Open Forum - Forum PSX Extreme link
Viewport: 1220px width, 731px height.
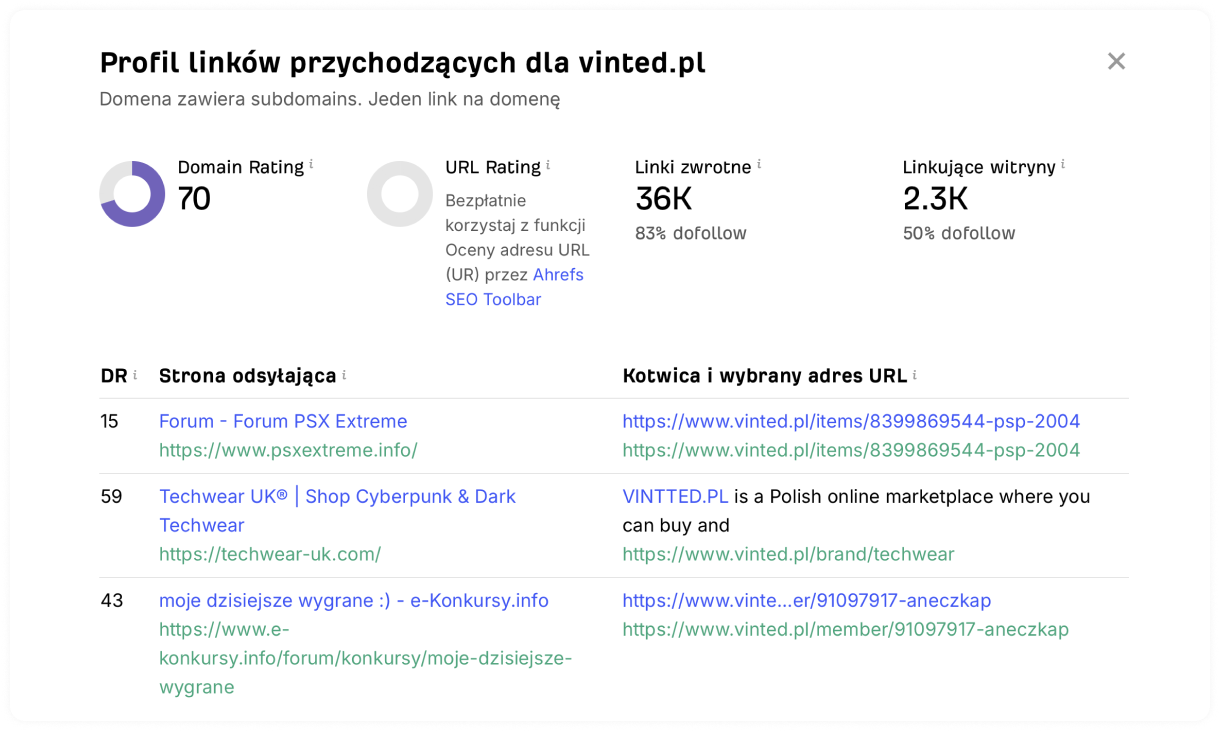pos(283,421)
